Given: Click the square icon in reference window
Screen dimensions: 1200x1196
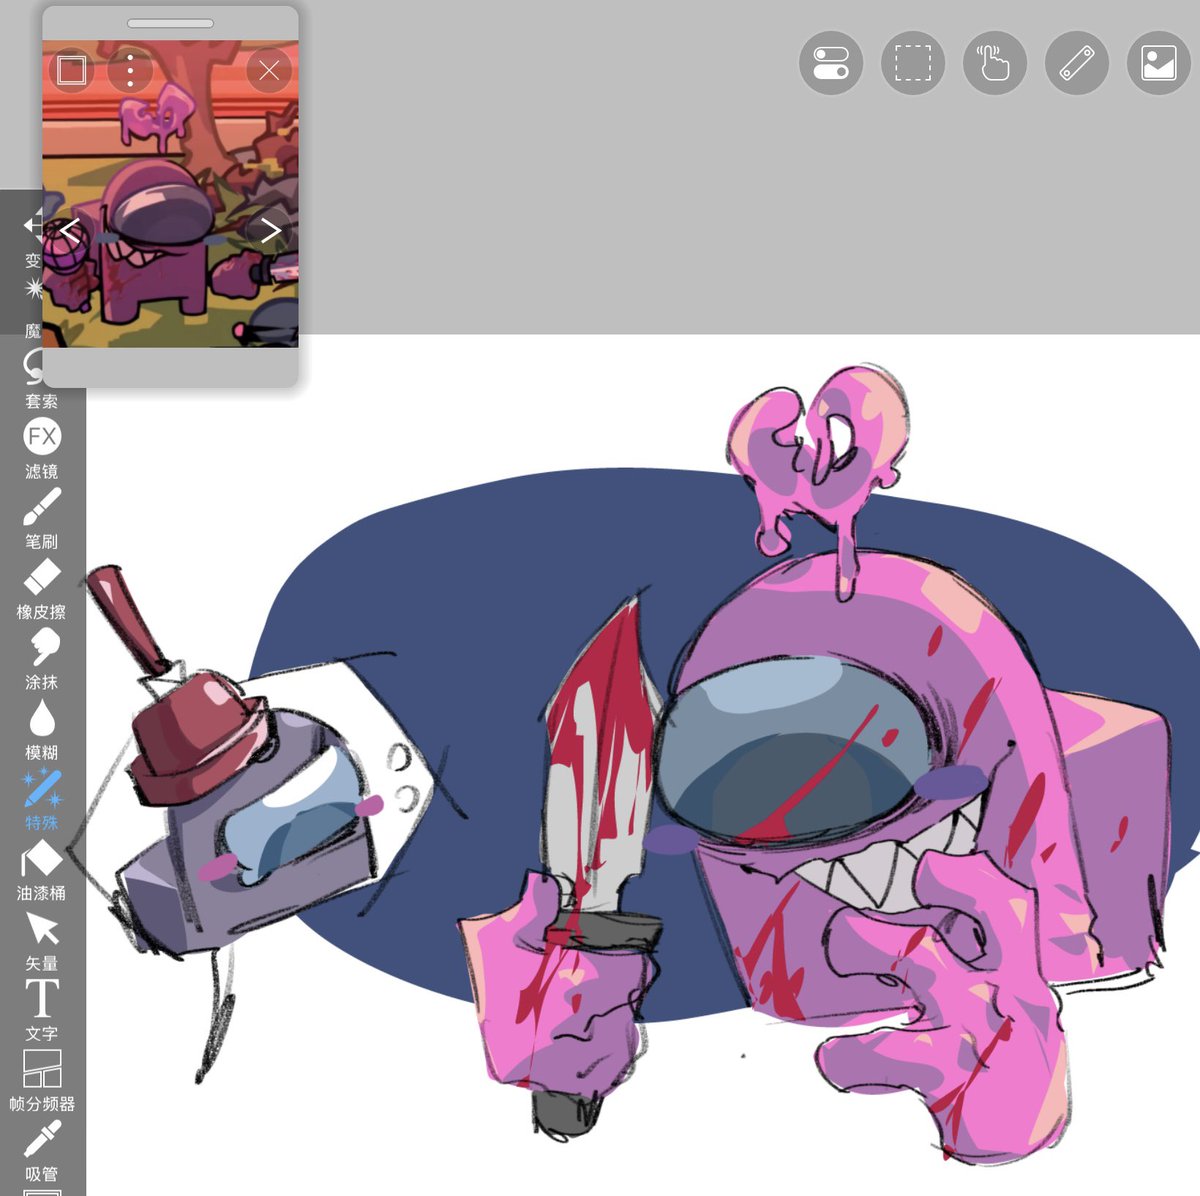Looking at the screenshot, I should click(x=72, y=70).
